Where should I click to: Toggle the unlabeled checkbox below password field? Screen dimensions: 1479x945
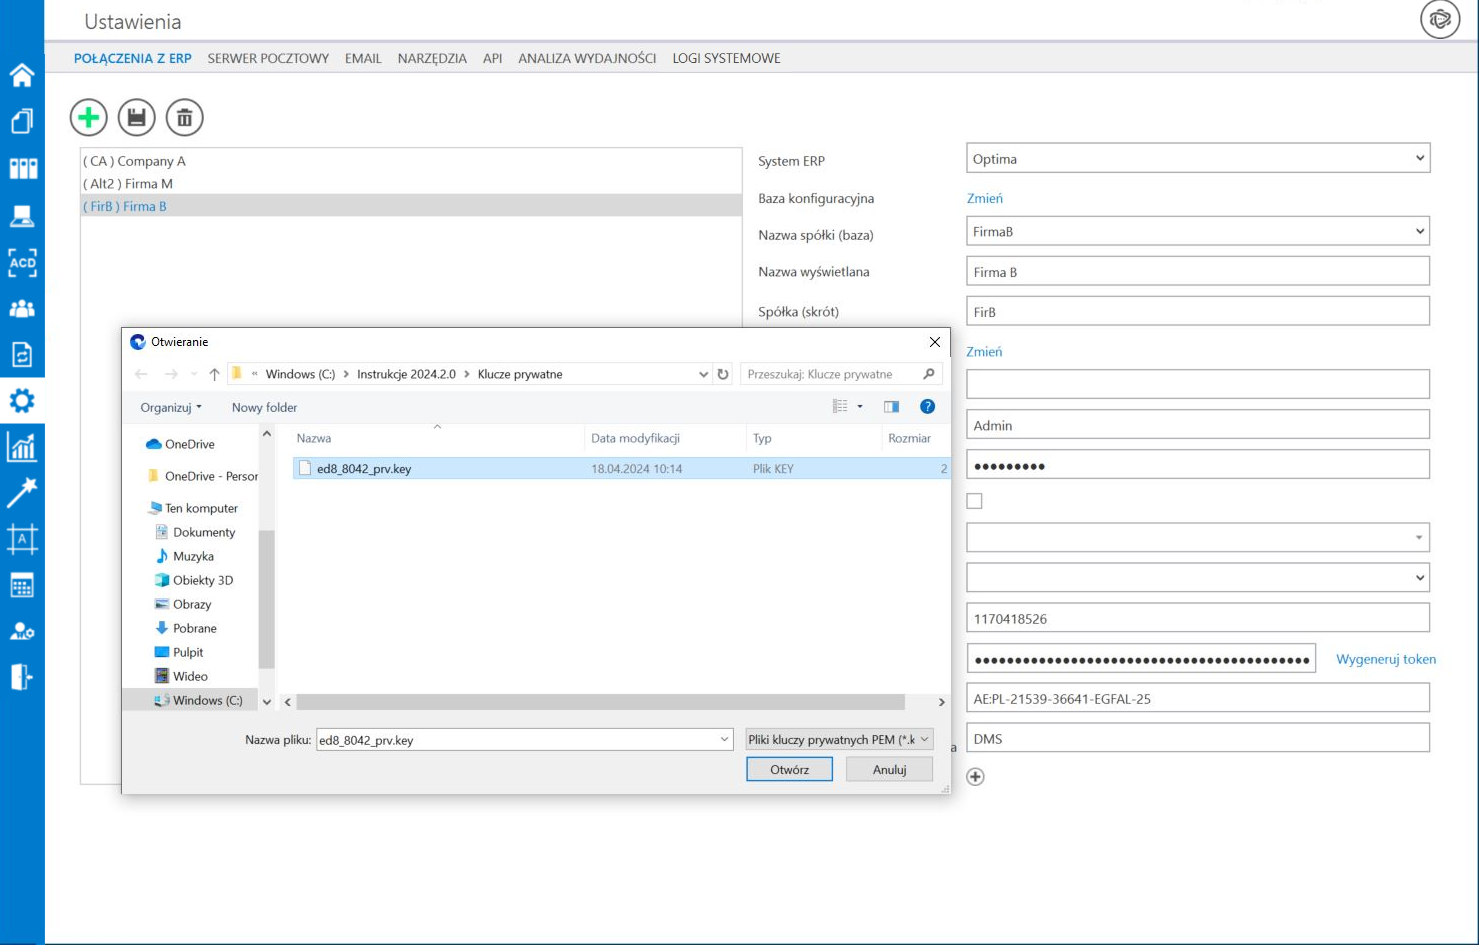(974, 501)
